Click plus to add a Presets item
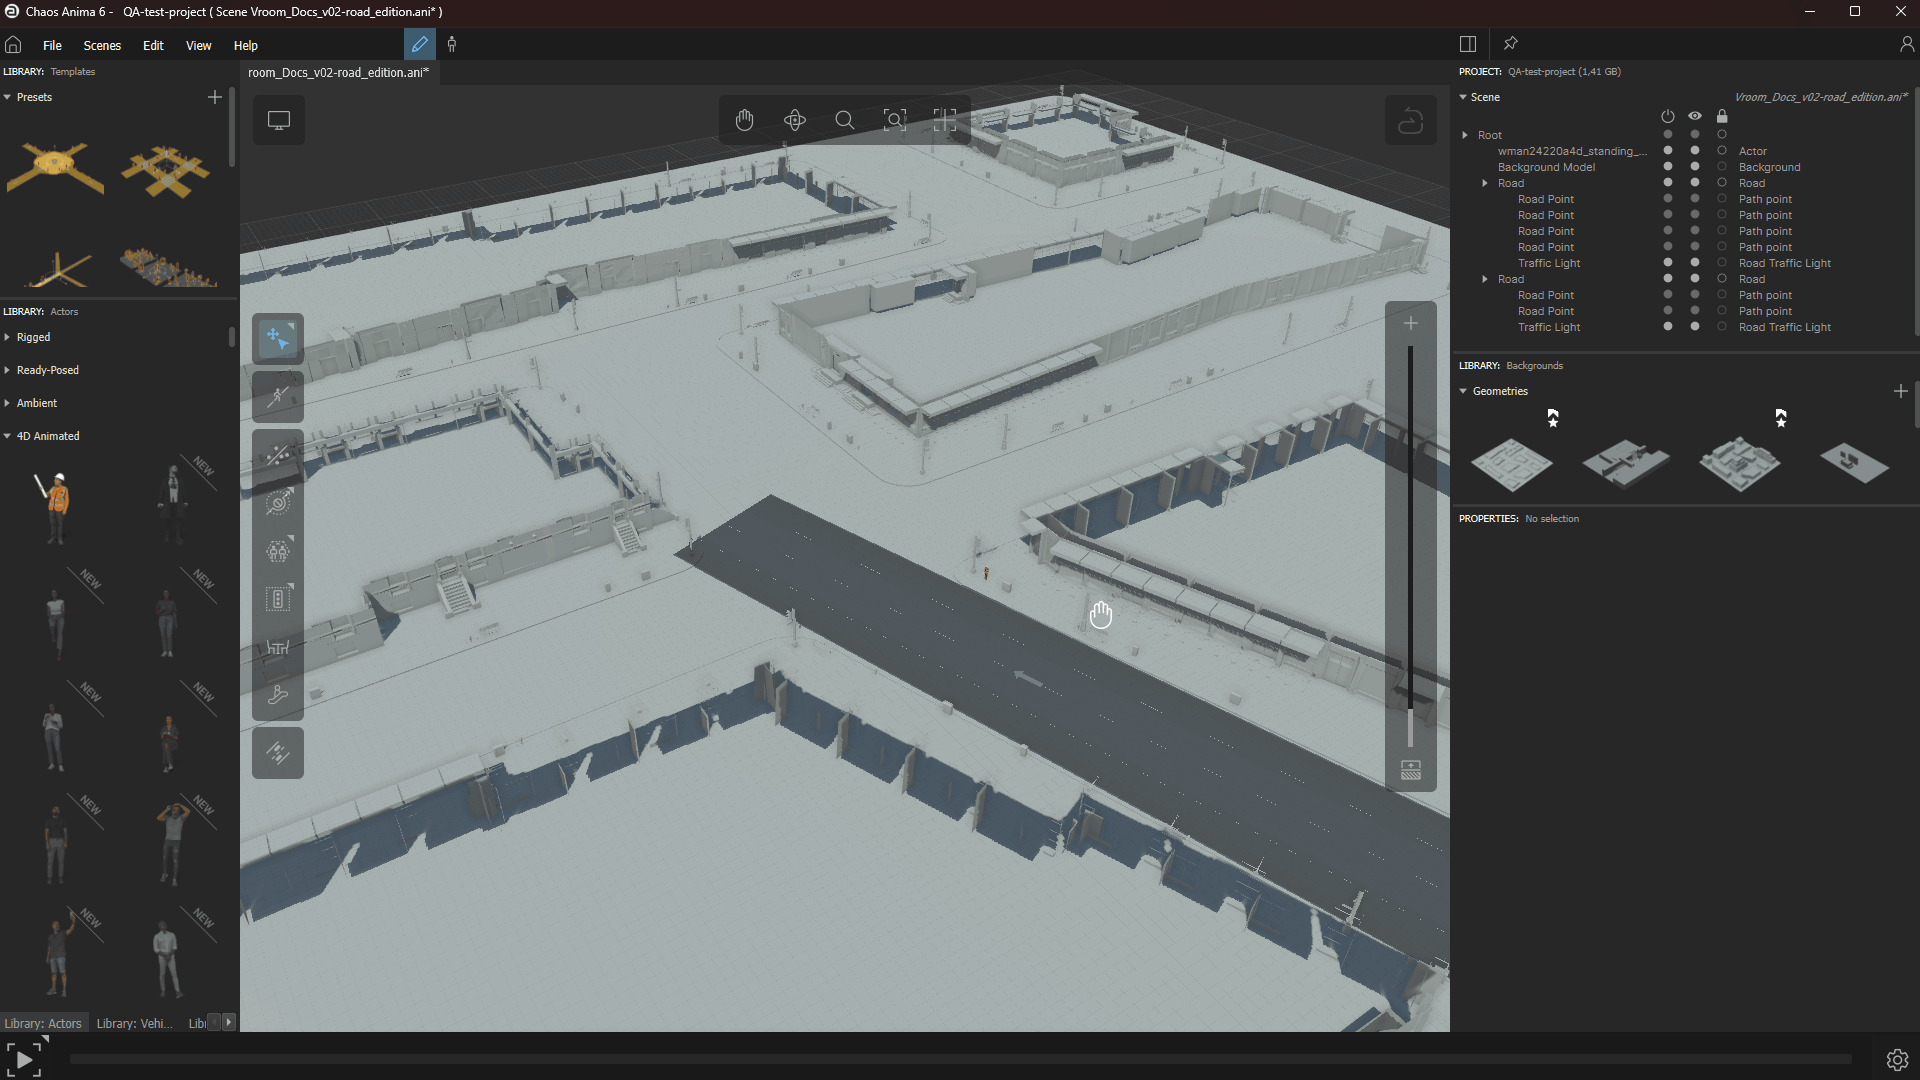Screen dimensions: 1920x1080 pos(214,97)
